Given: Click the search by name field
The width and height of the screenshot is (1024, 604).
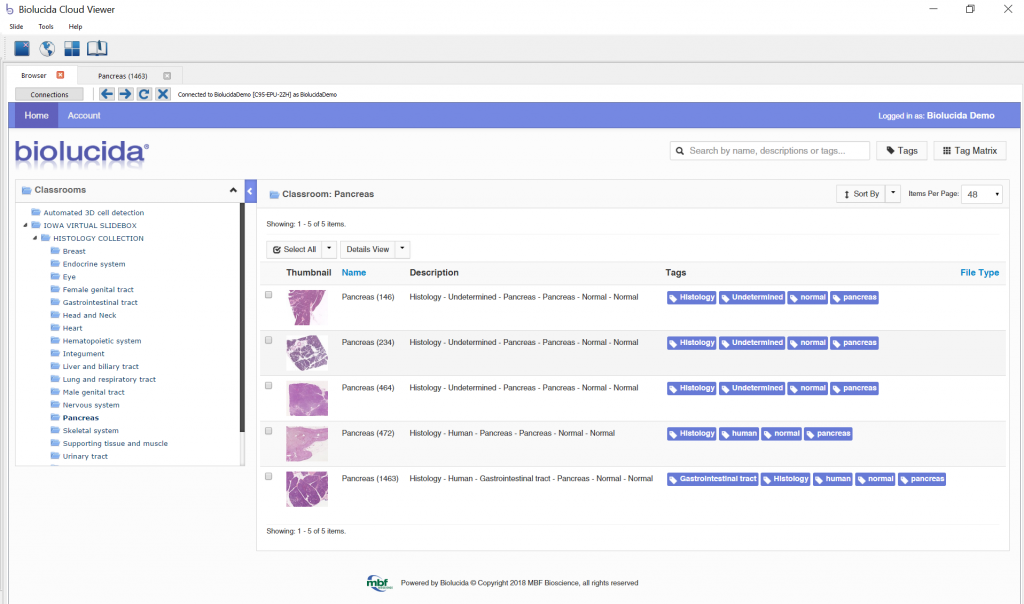Looking at the screenshot, I should click(769, 151).
